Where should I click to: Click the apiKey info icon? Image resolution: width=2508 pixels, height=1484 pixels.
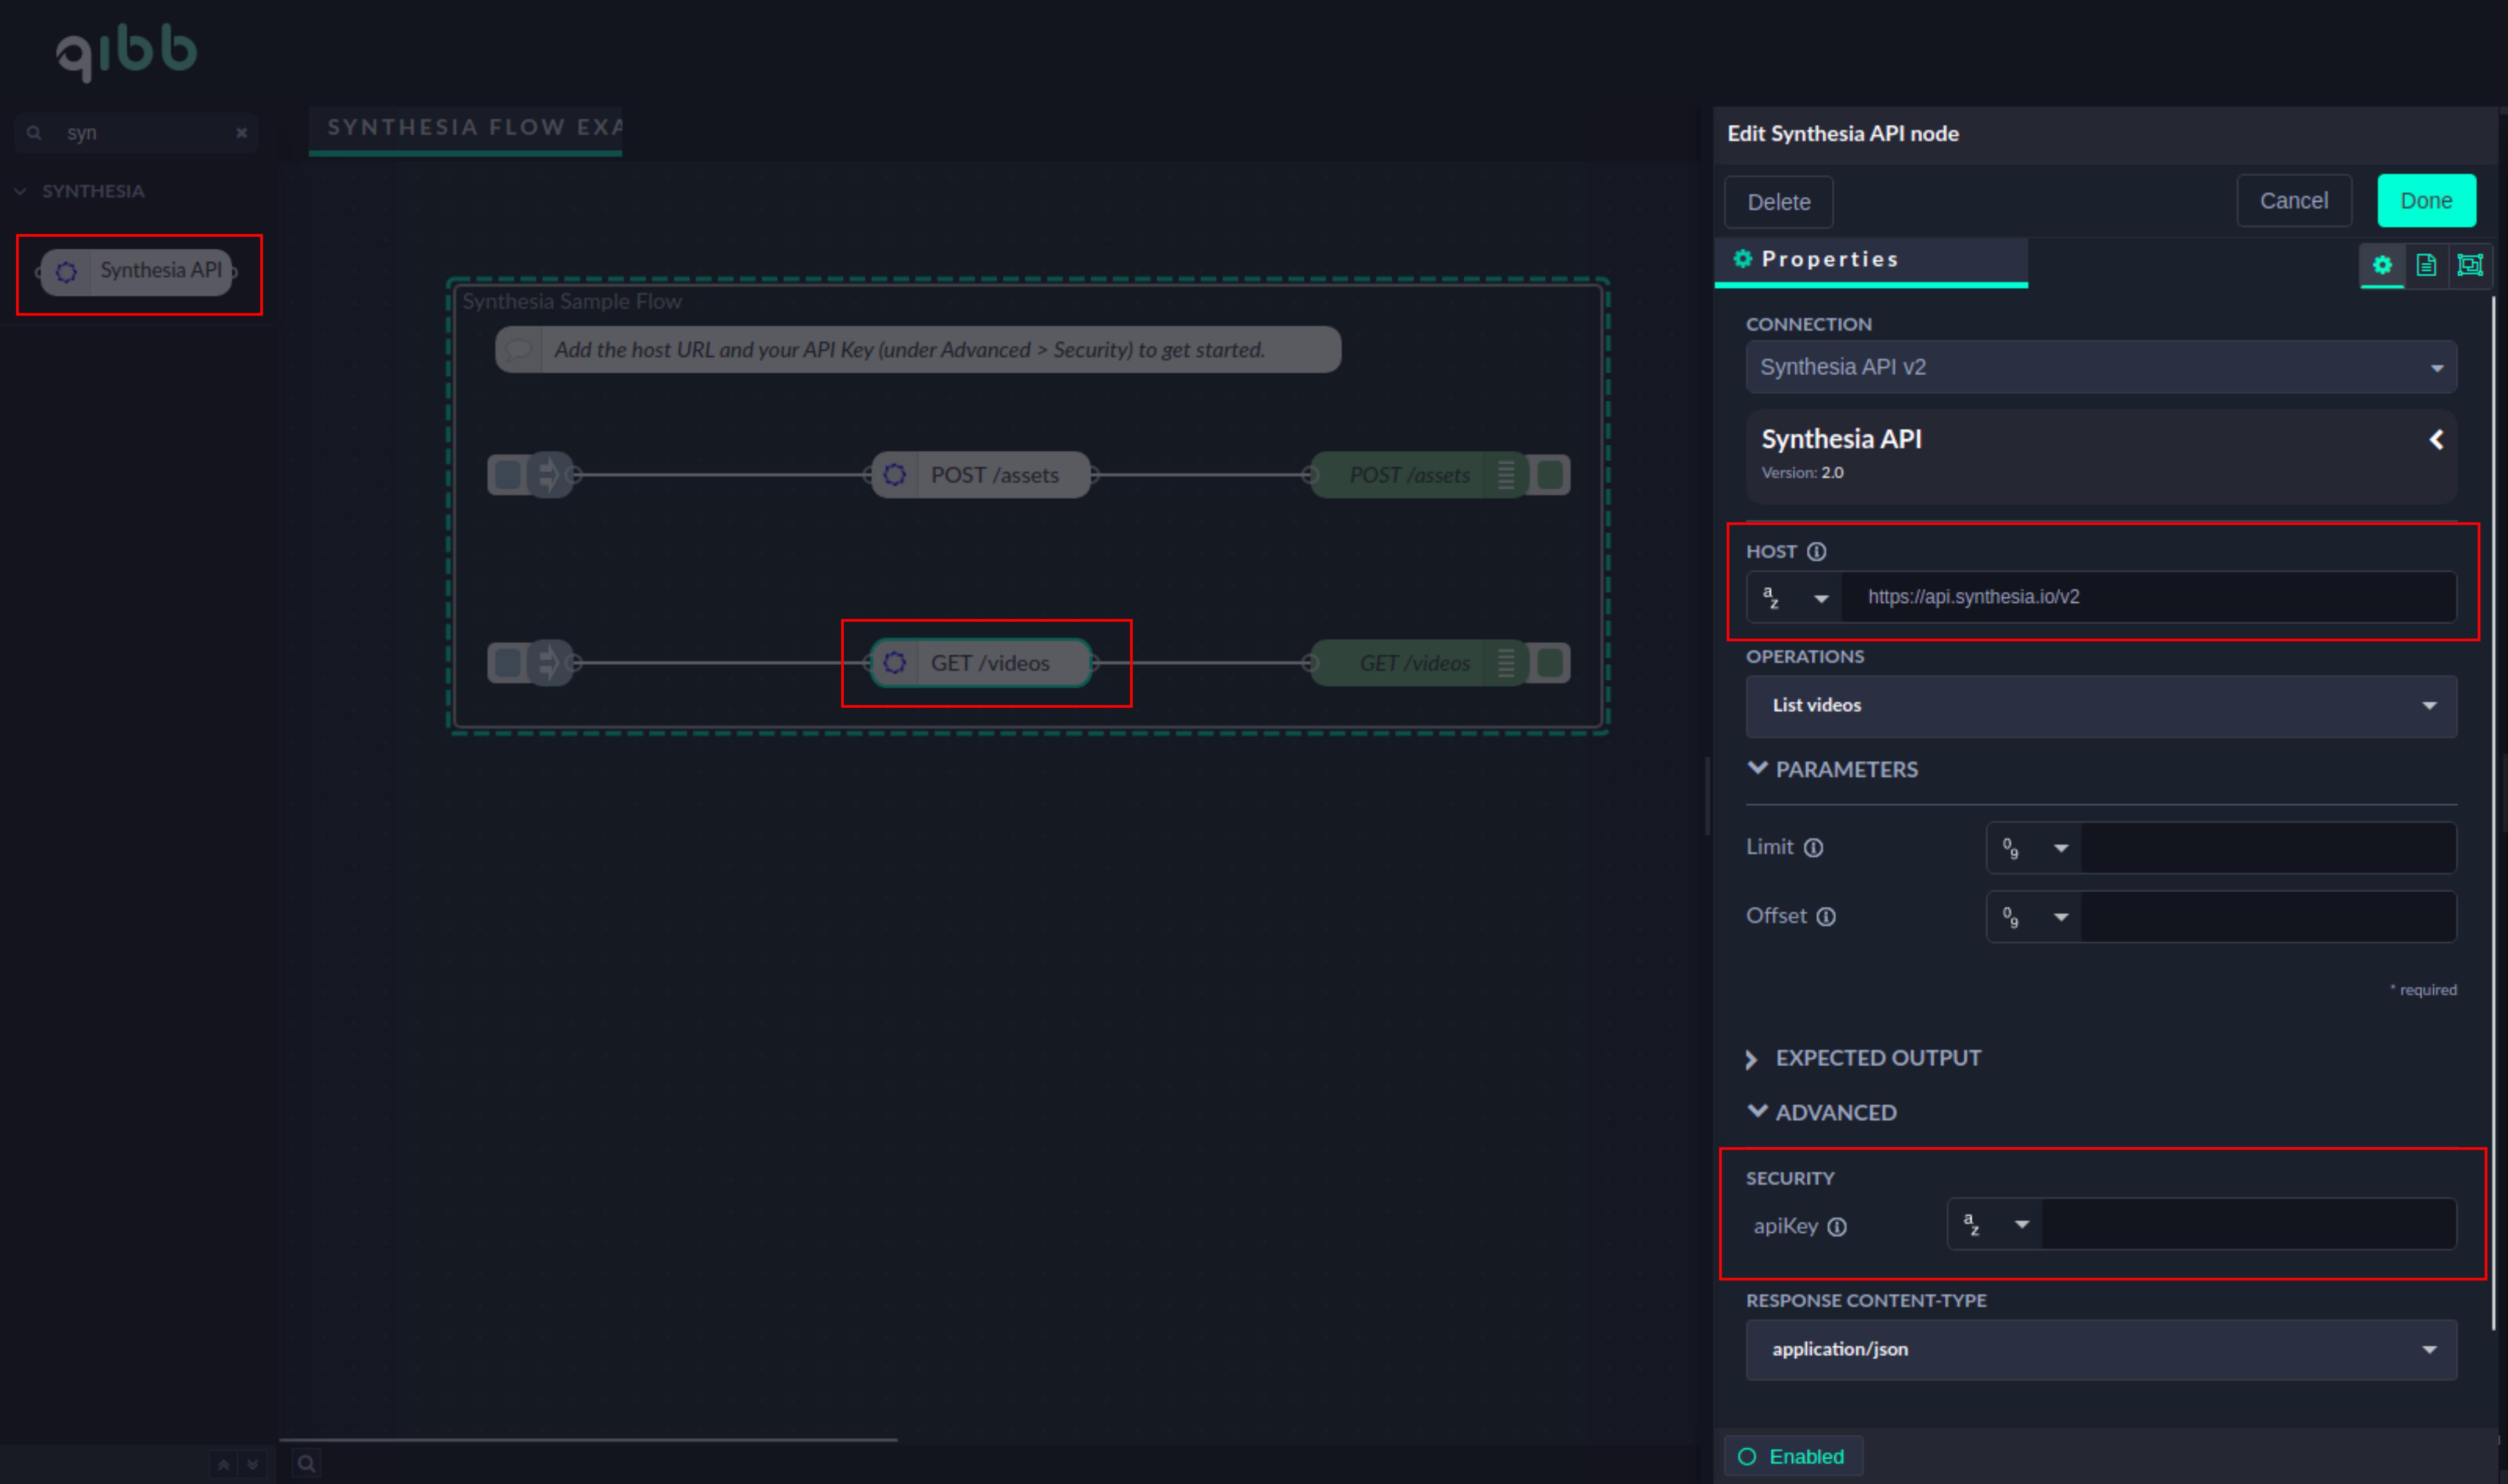(x=1837, y=1227)
